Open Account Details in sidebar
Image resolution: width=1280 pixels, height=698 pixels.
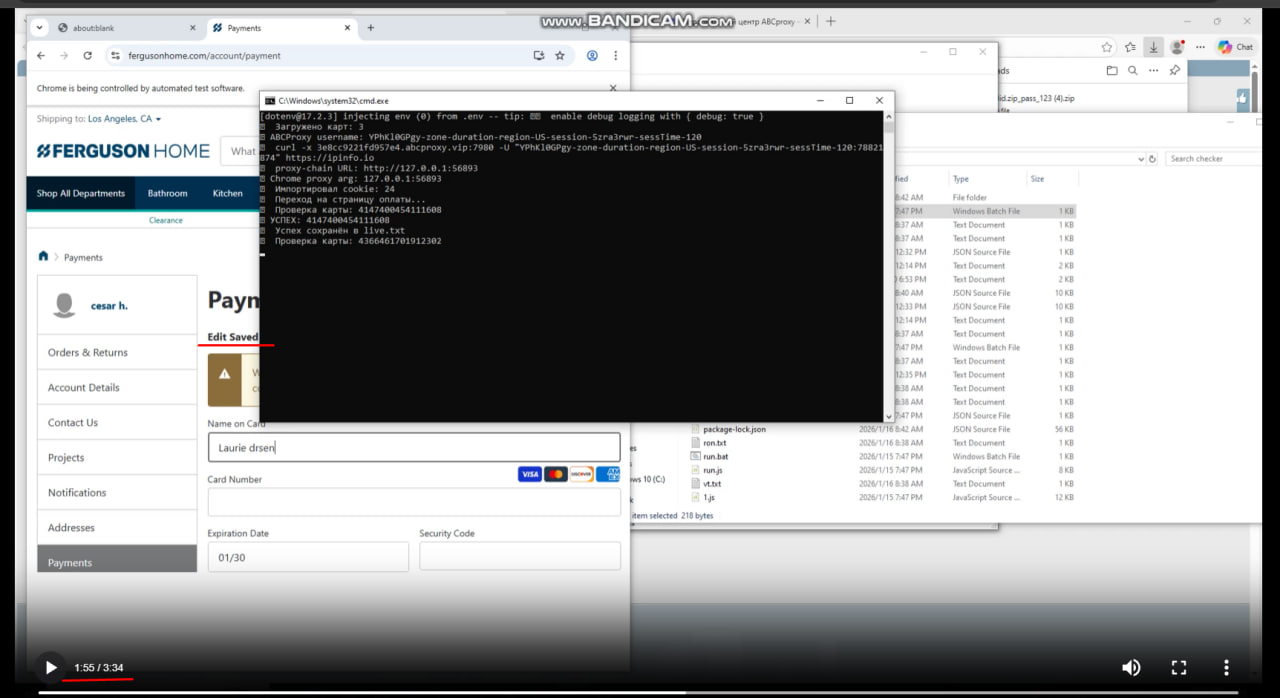(x=117, y=387)
